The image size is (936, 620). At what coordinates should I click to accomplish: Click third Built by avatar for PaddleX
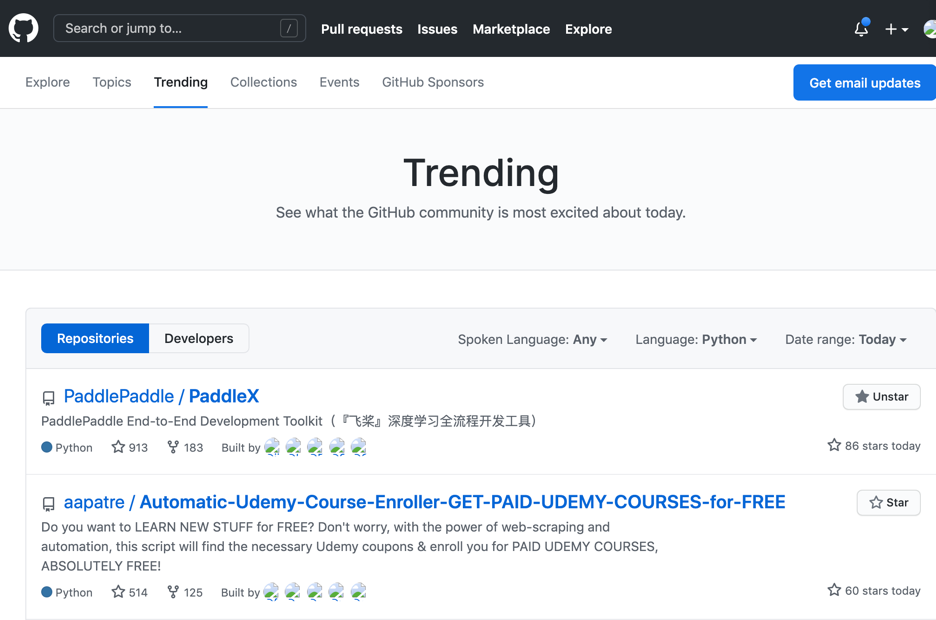315,446
